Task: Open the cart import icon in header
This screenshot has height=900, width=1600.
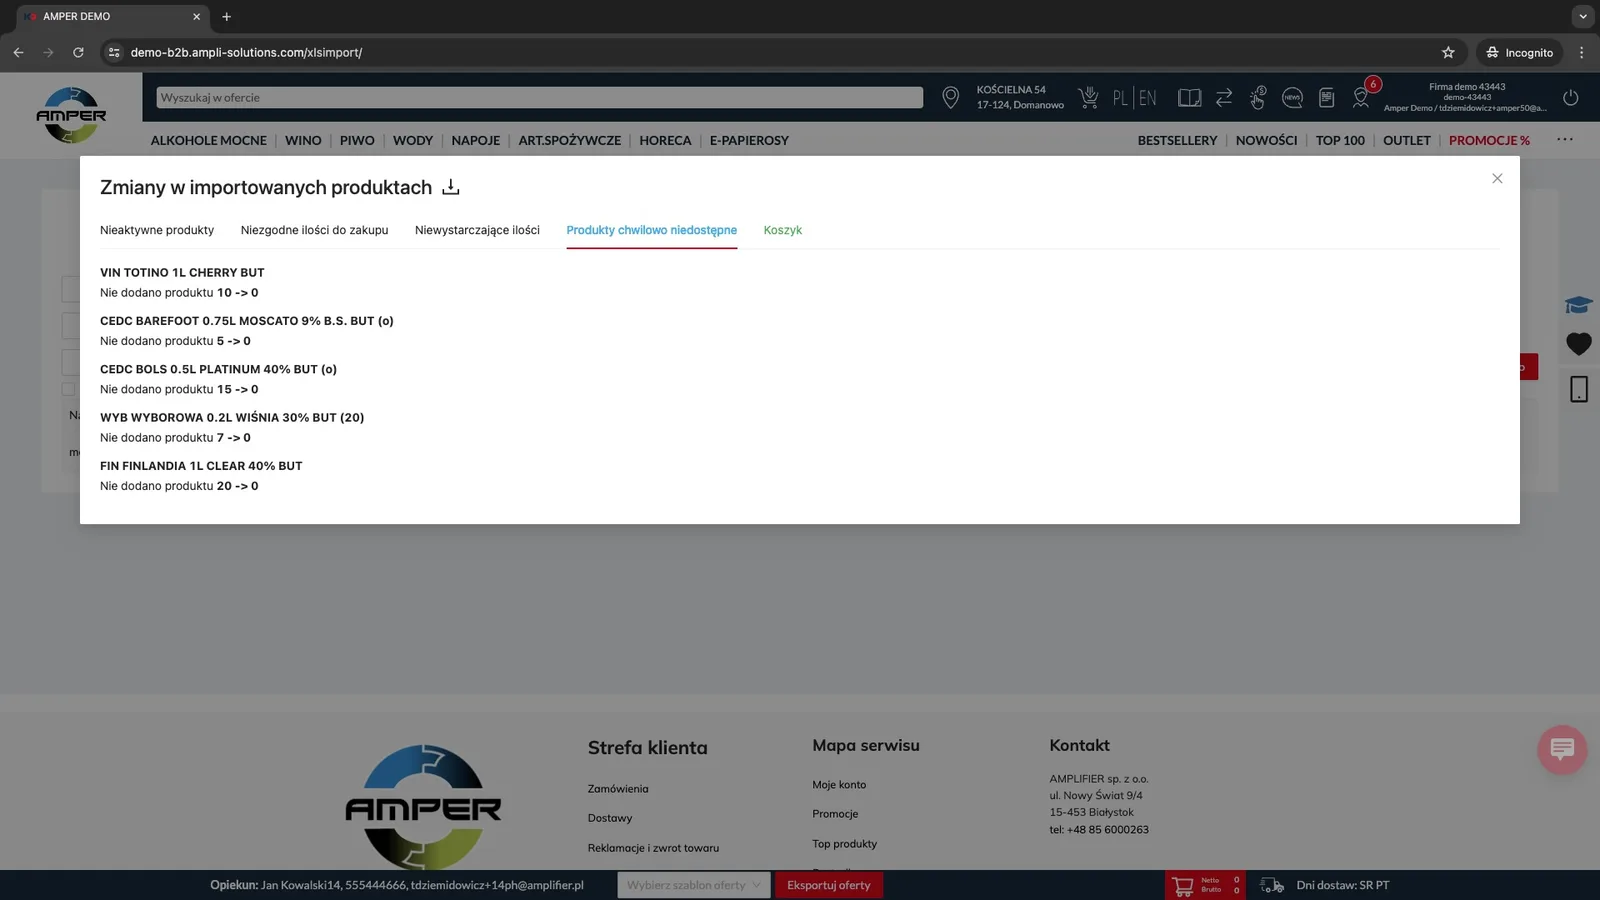Action: (x=1088, y=97)
